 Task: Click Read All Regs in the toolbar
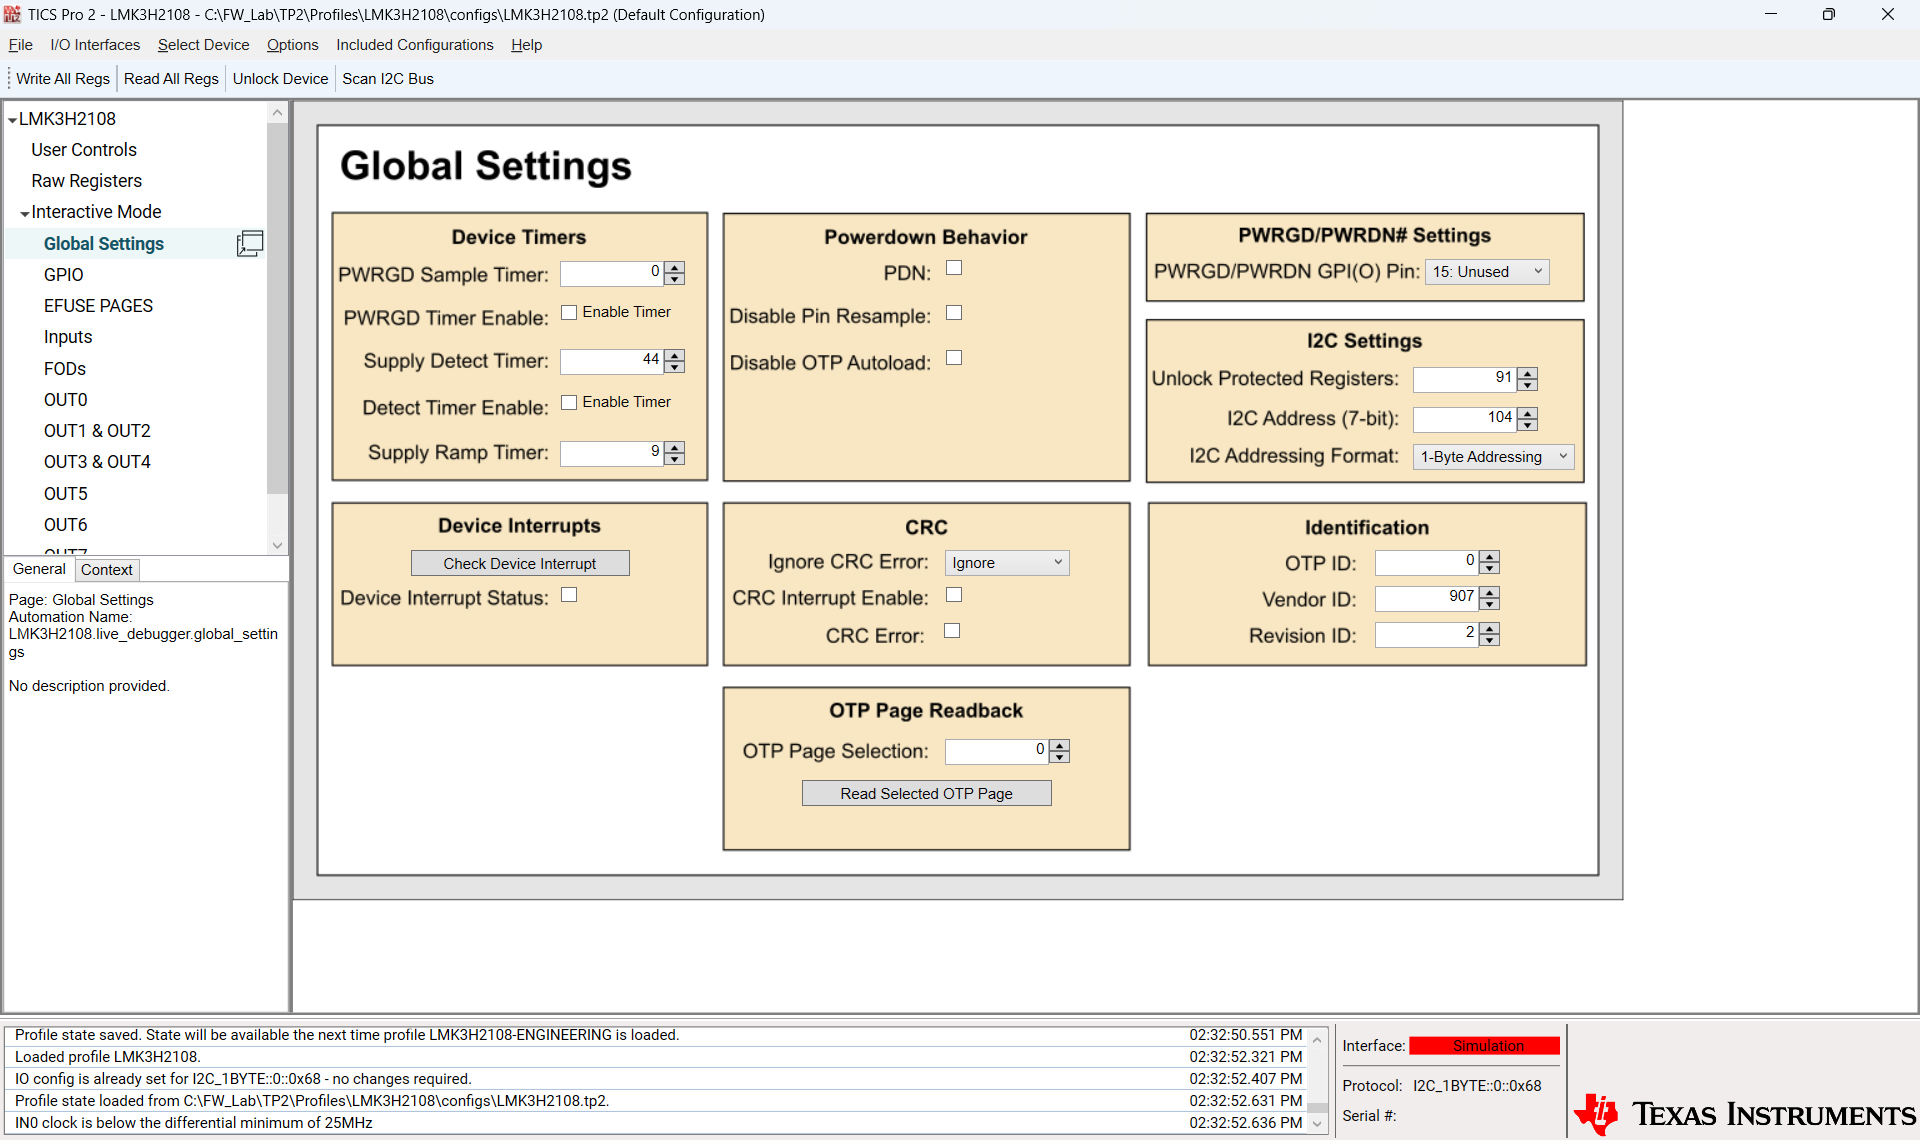pos(170,78)
